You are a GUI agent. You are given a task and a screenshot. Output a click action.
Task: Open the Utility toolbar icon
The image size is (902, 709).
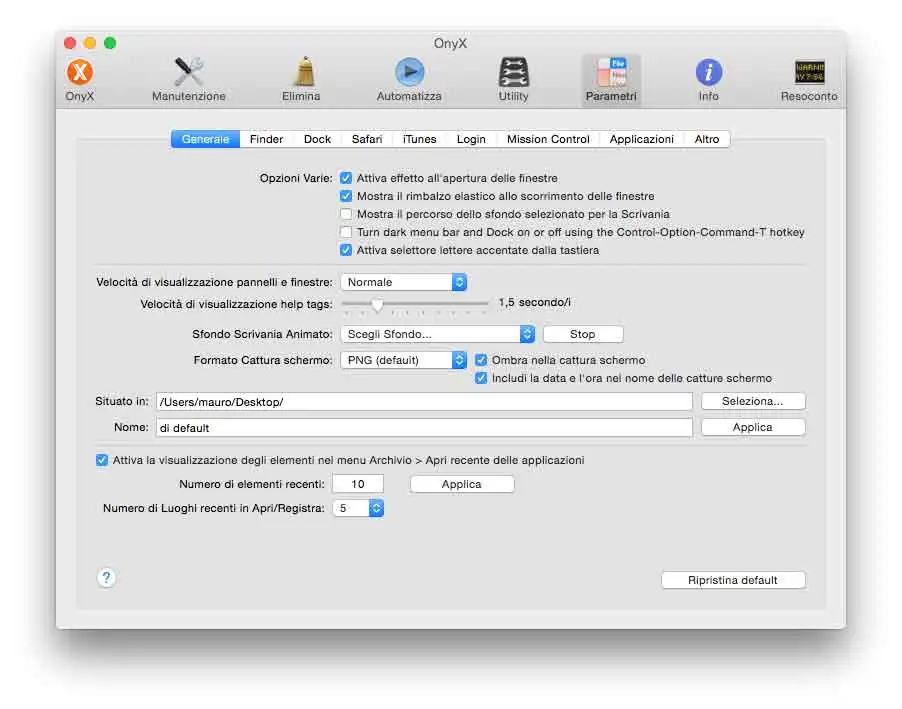coord(513,79)
